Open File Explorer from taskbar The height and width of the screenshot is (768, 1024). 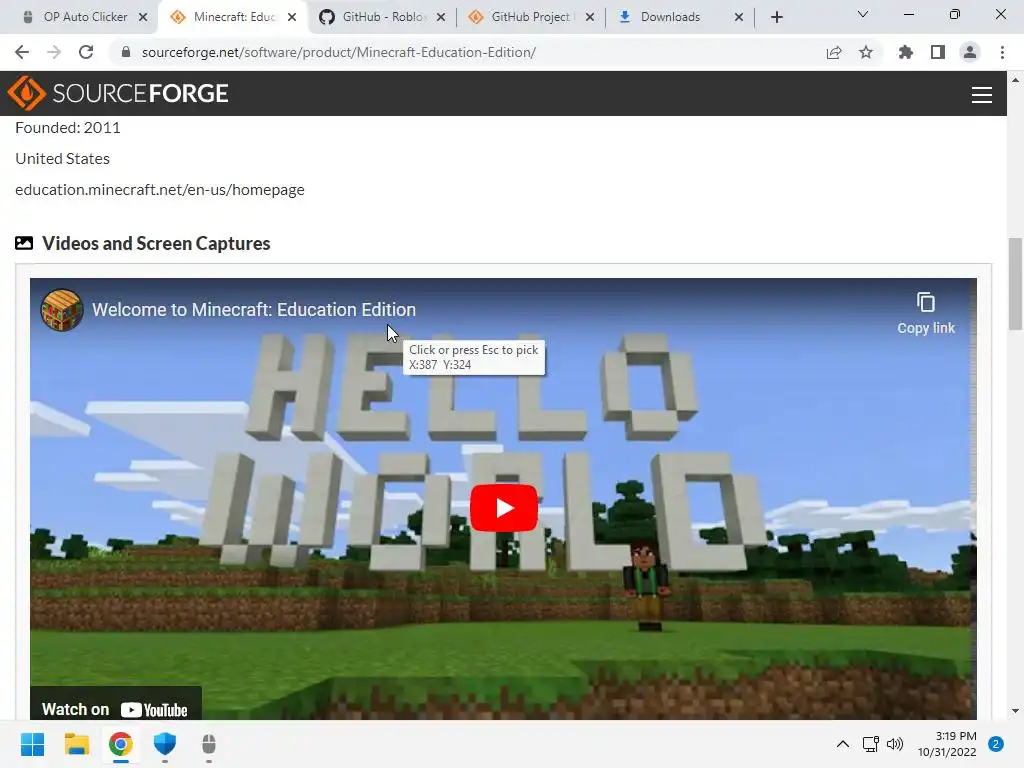[x=76, y=744]
